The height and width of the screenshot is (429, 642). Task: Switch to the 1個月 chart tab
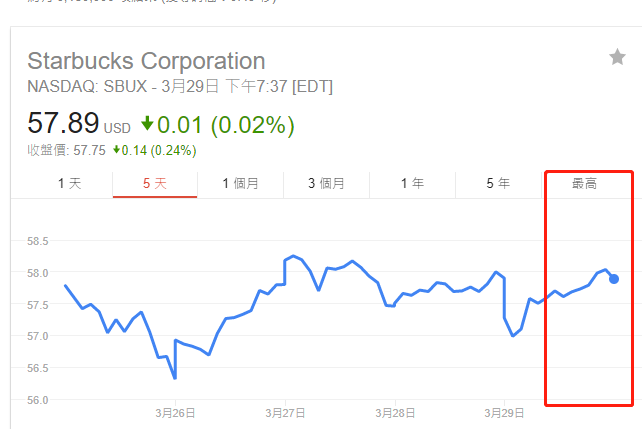[x=240, y=184]
